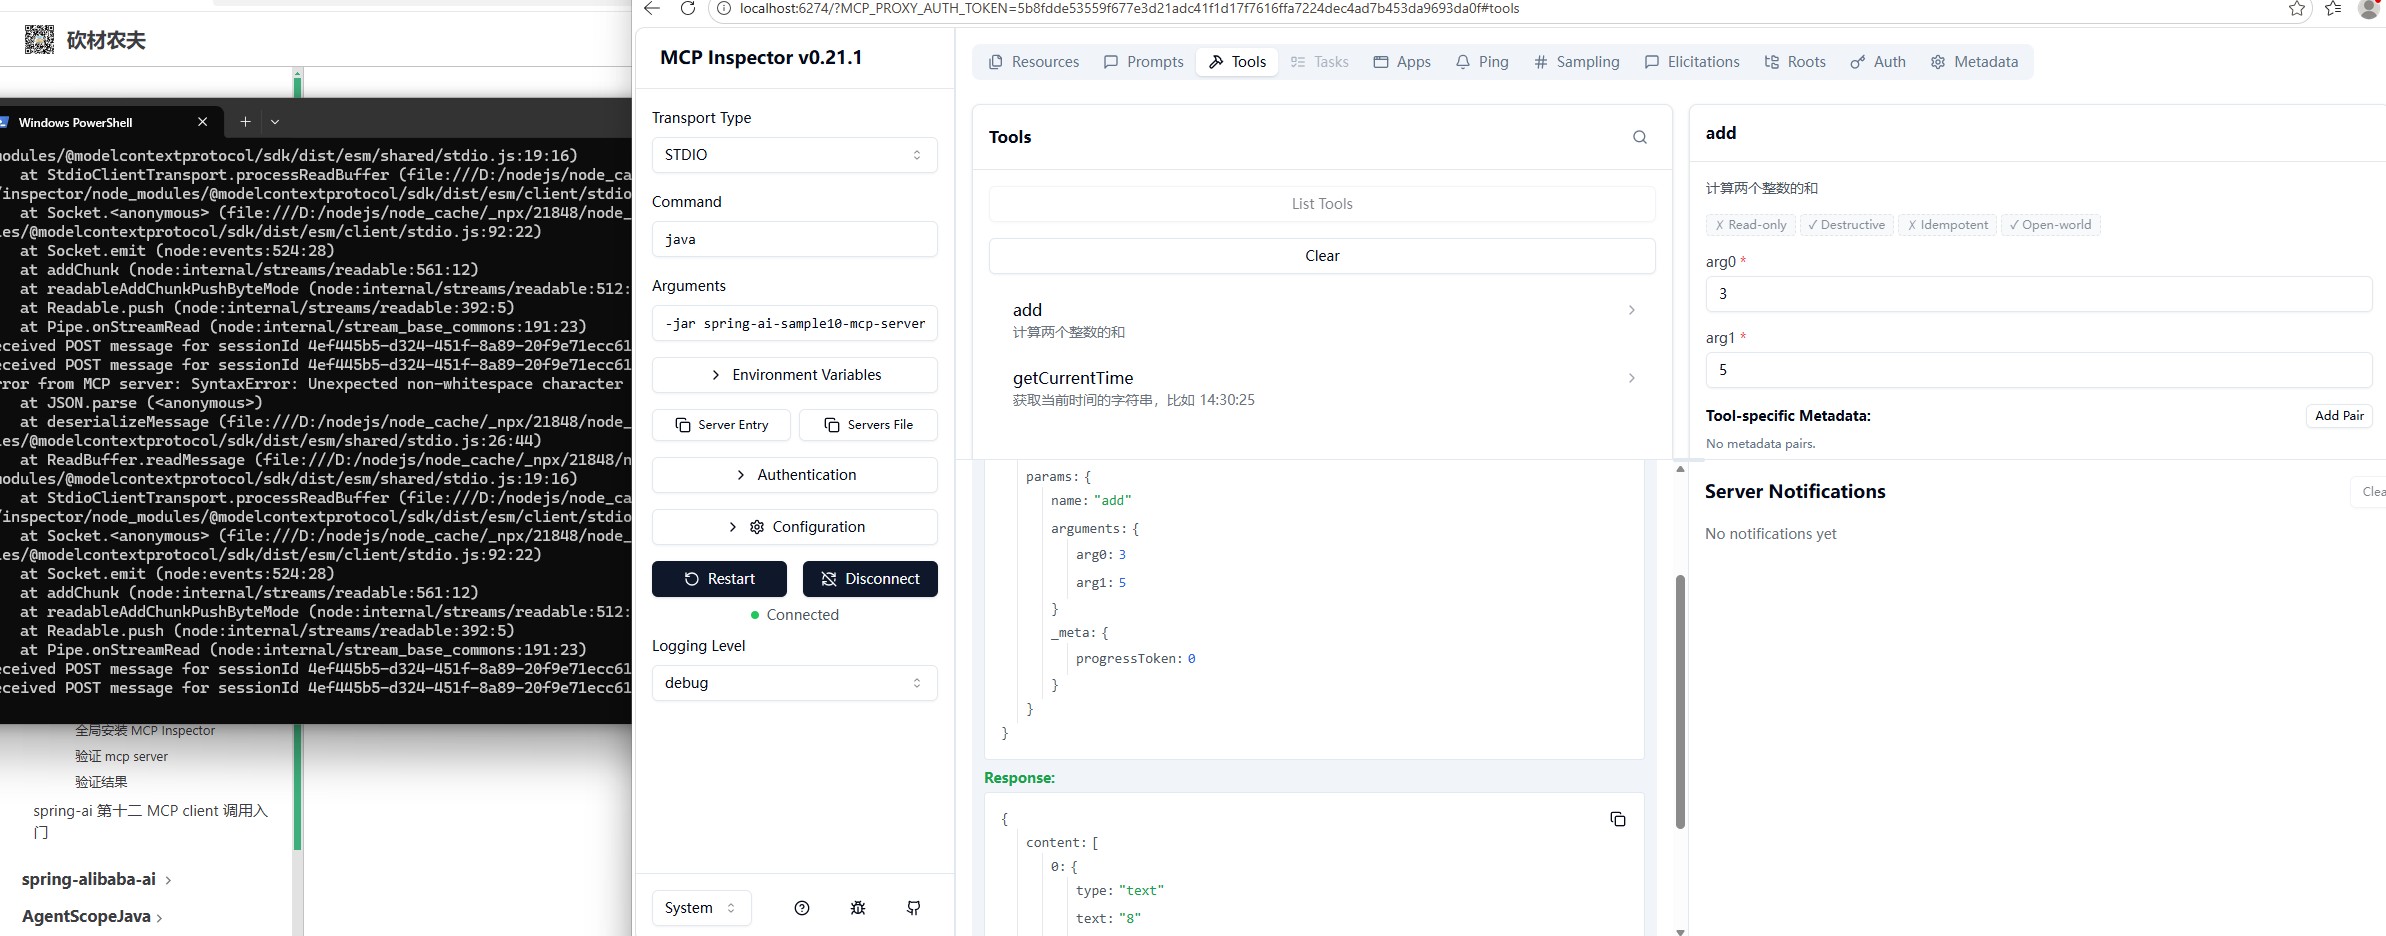Screen dimensions: 2386x936
Task: Click the Disconnect button
Action: click(x=870, y=579)
